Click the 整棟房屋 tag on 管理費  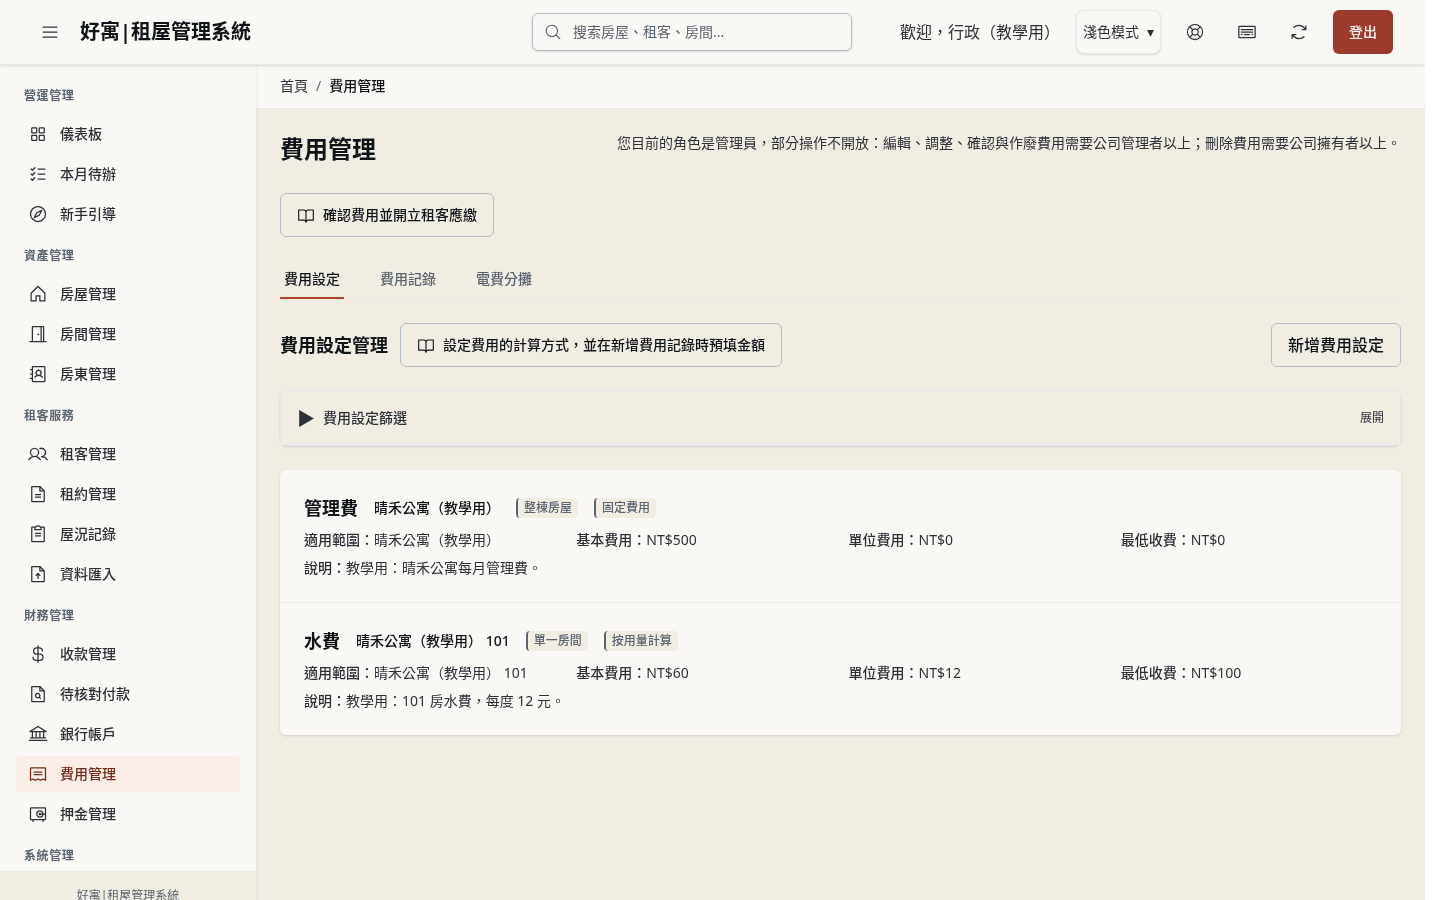coord(547,508)
